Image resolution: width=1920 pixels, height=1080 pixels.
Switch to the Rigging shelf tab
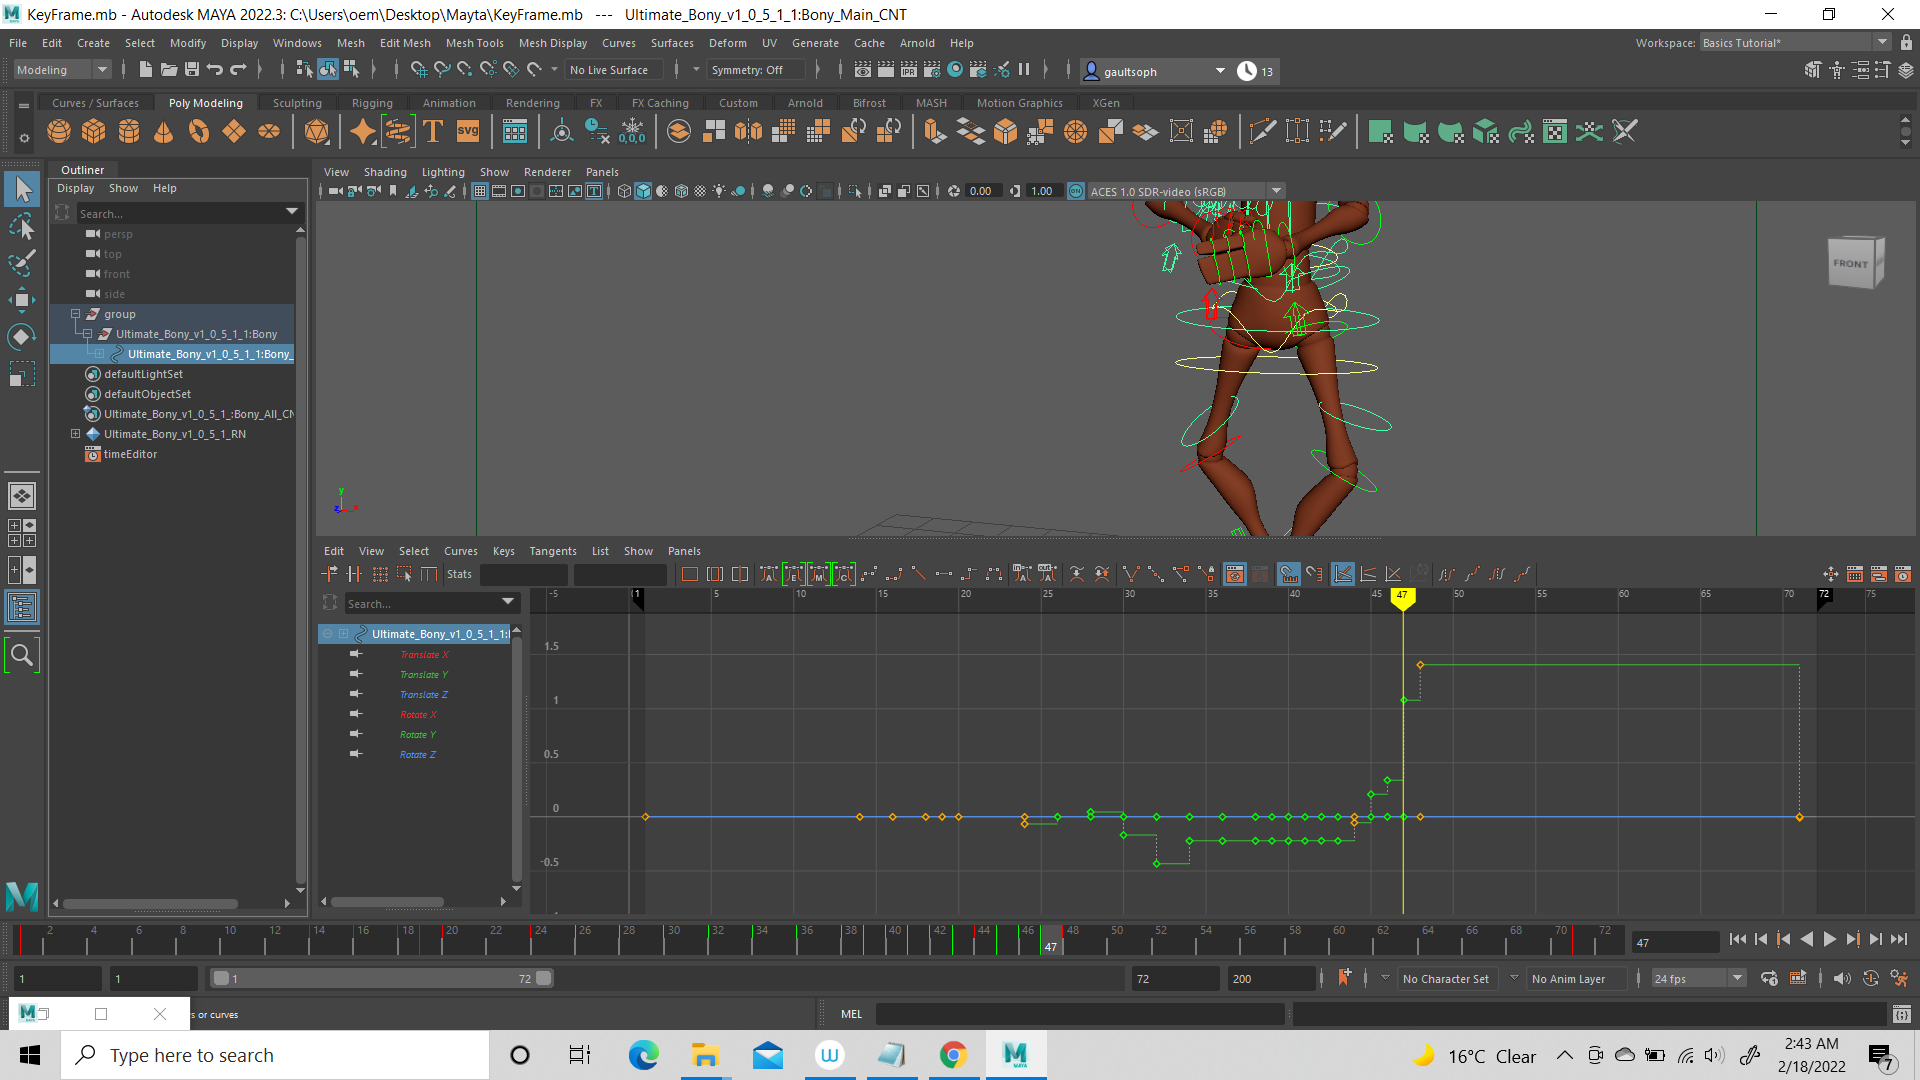pos(371,102)
